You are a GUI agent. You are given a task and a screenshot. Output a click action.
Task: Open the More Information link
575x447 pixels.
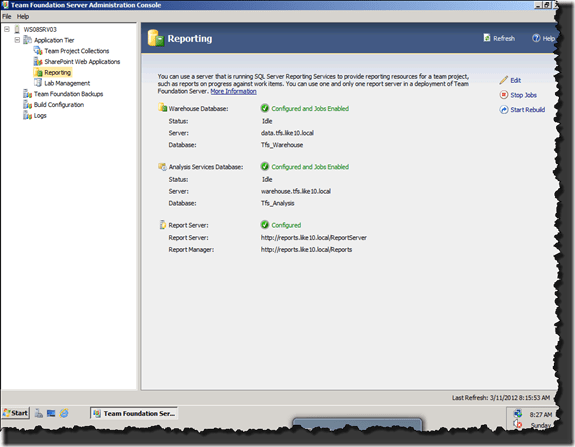pyautogui.click(x=233, y=91)
